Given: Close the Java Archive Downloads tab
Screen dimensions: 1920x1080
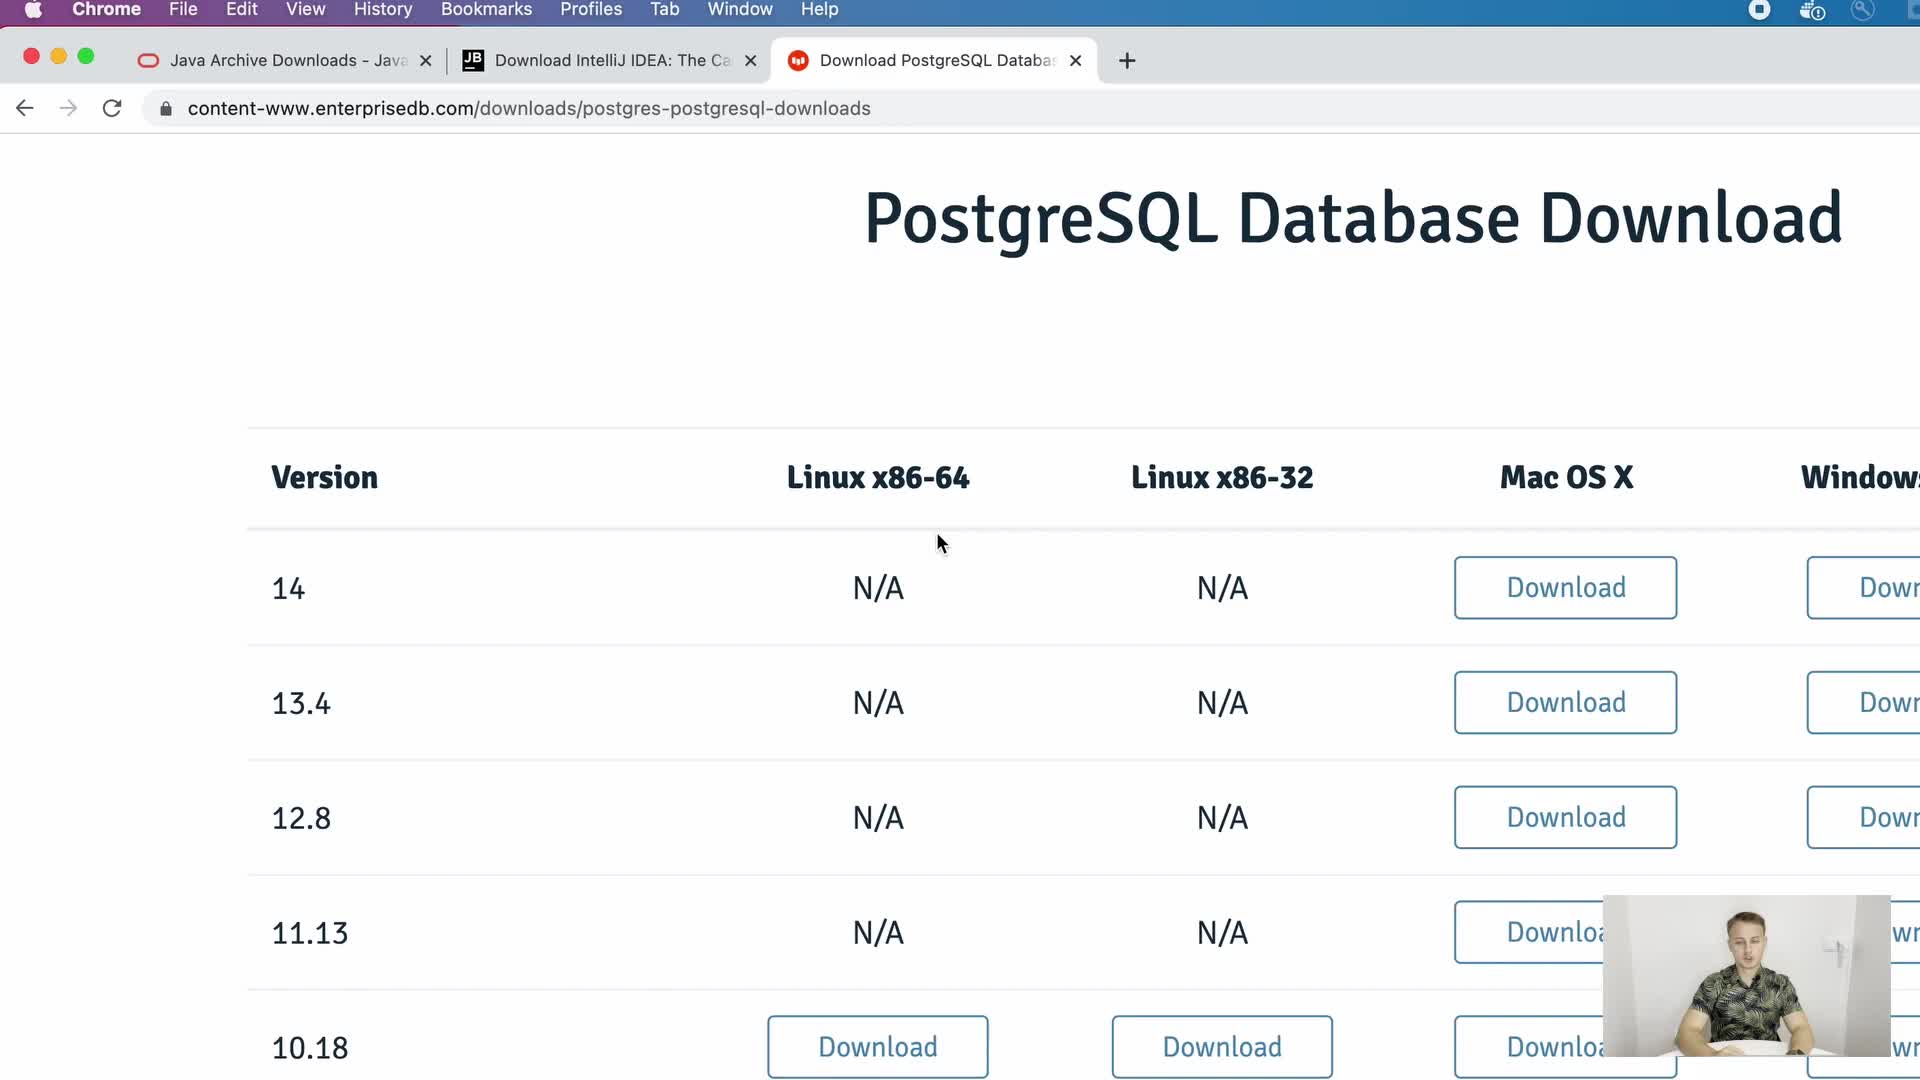Looking at the screenshot, I should pos(426,61).
